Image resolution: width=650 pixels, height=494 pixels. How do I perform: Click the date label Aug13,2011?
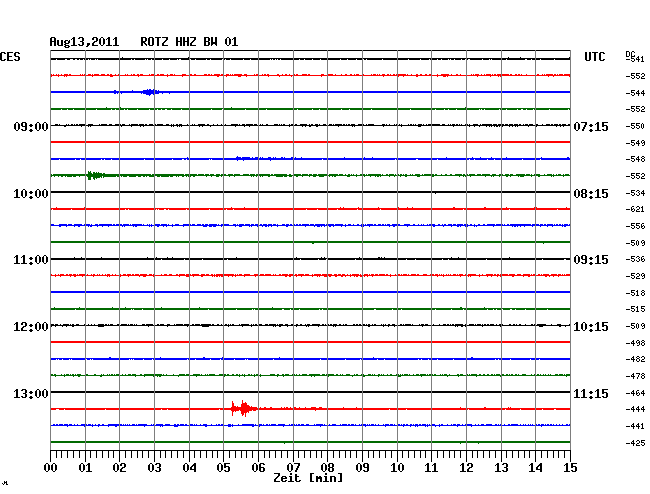tap(84, 42)
